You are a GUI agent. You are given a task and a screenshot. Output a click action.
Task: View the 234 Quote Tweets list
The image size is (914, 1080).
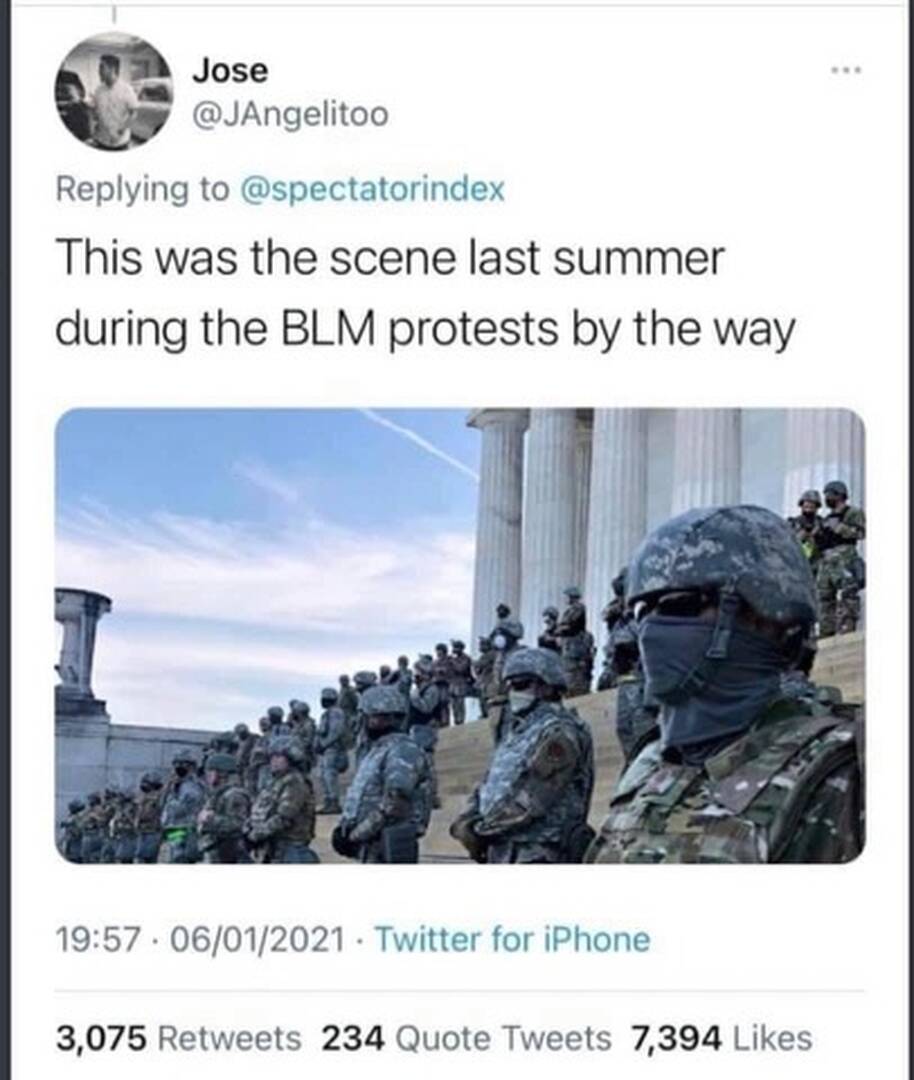tap(466, 1038)
